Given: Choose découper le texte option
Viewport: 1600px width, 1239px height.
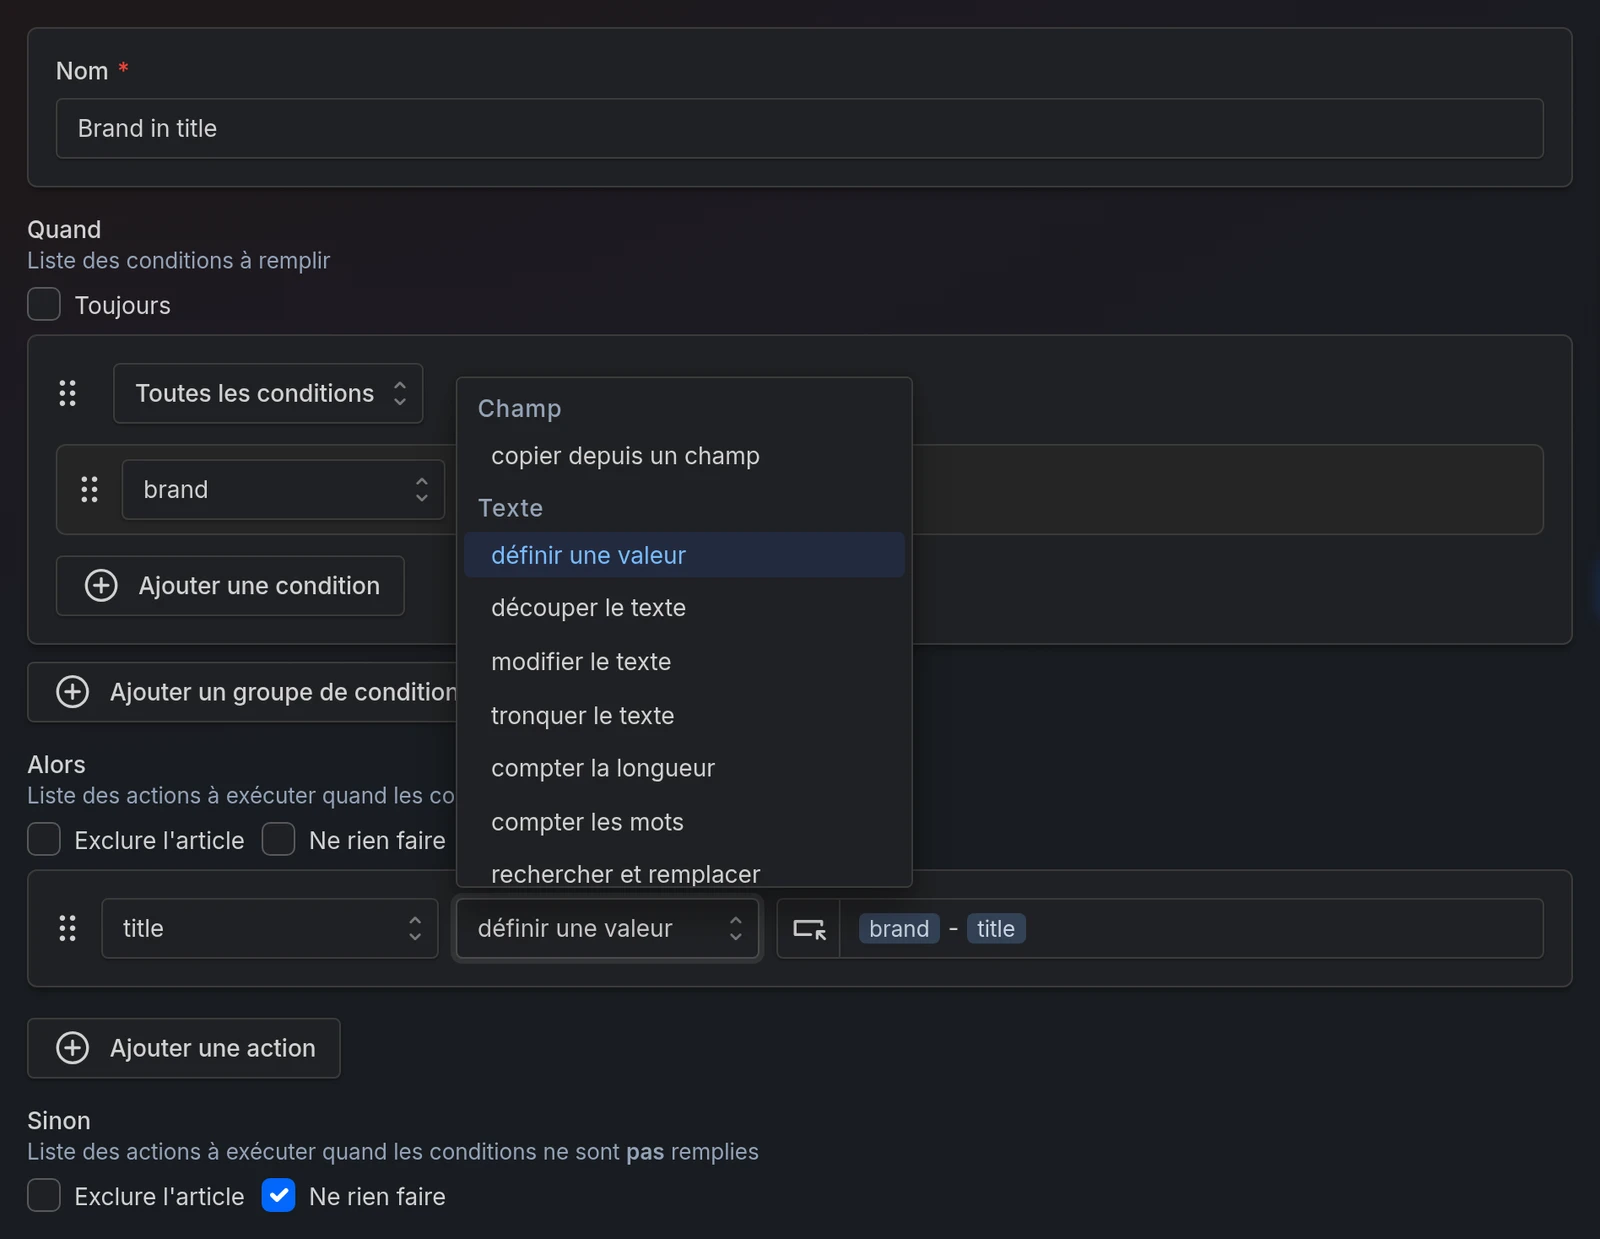Looking at the screenshot, I should point(684,608).
